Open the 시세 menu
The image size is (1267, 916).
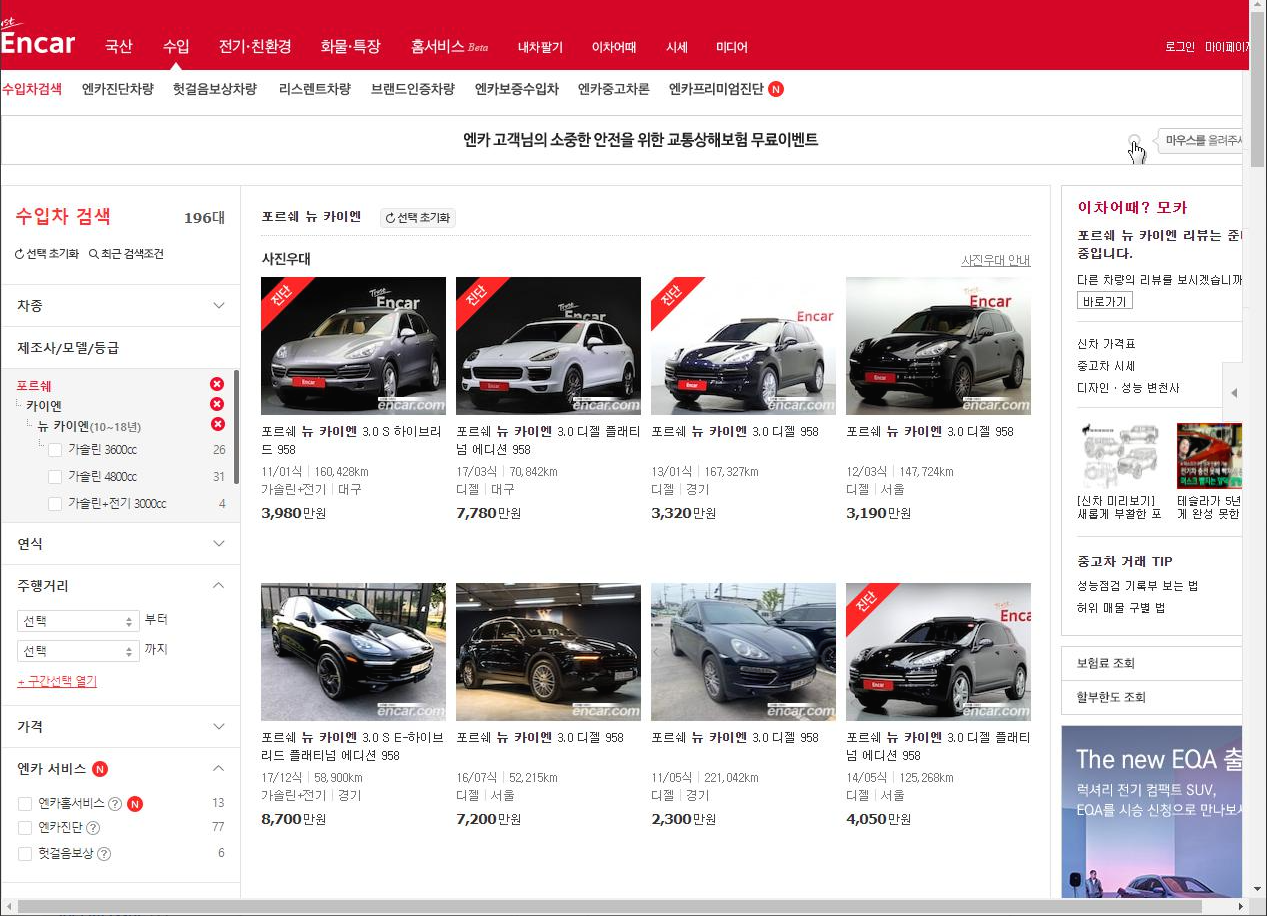pyautogui.click(x=677, y=47)
